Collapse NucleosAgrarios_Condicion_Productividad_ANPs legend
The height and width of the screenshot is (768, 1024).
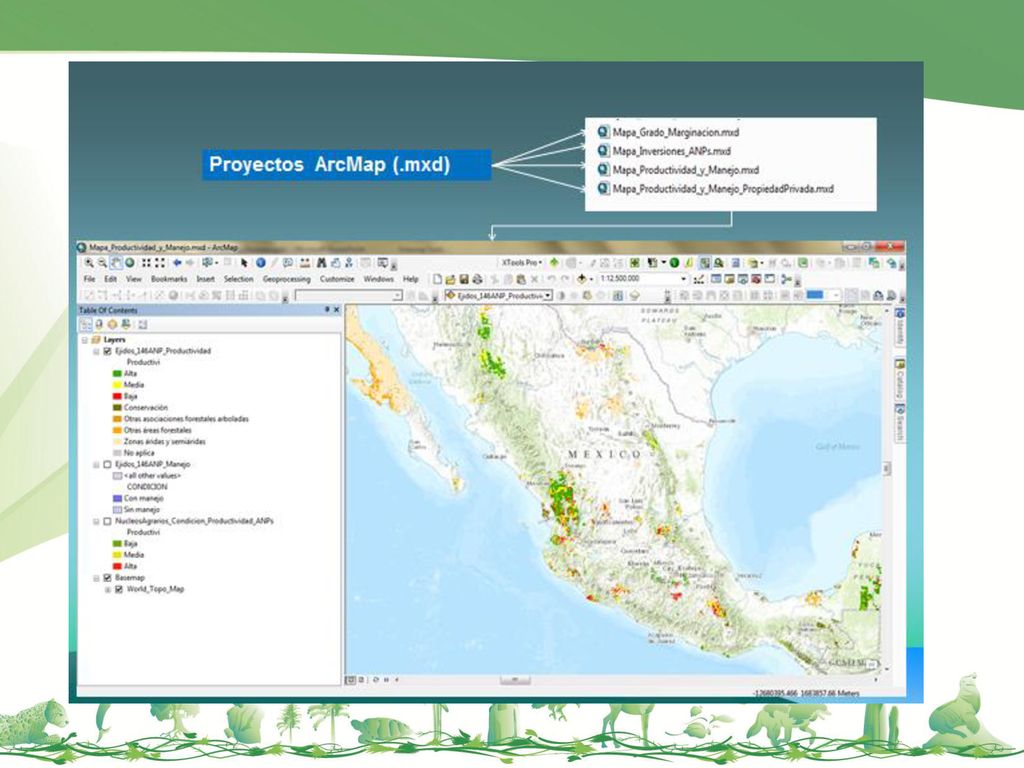click(x=96, y=521)
